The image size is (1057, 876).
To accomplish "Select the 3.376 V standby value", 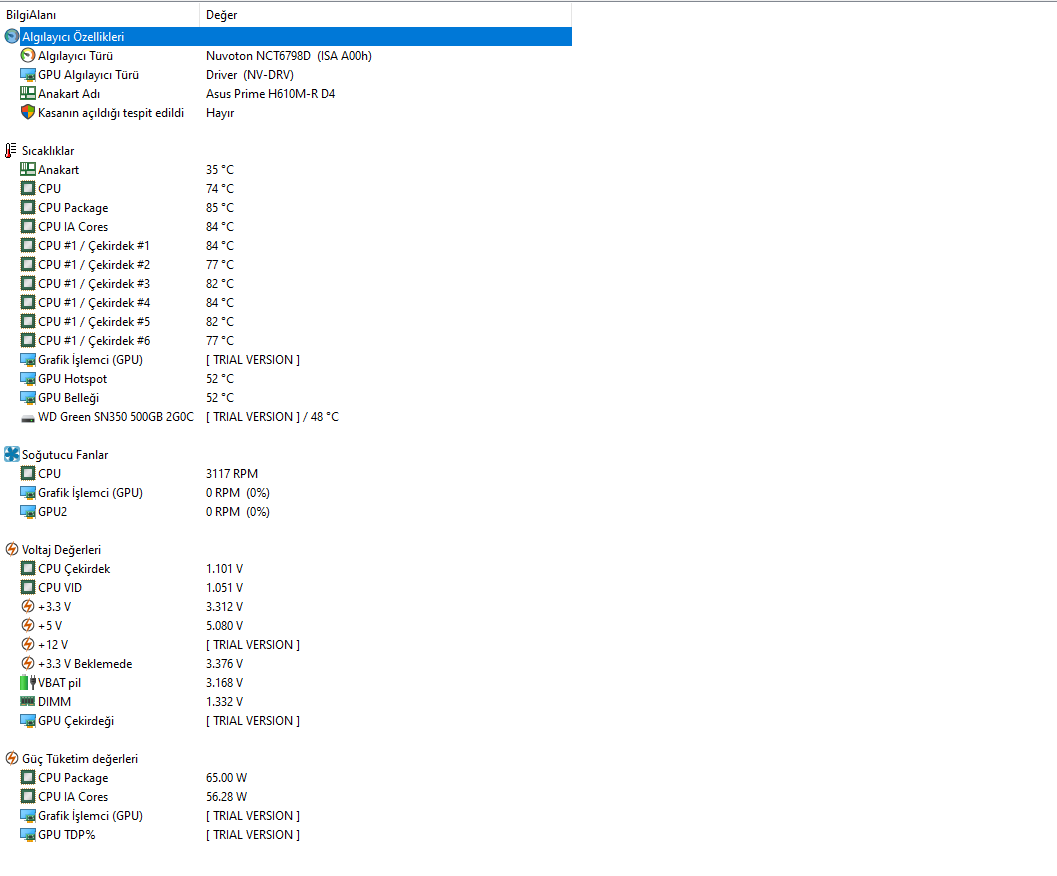I will point(224,664).
